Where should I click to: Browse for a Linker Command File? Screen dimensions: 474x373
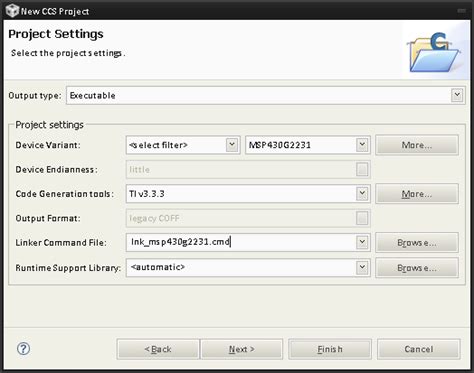click(x=417, y=242)
